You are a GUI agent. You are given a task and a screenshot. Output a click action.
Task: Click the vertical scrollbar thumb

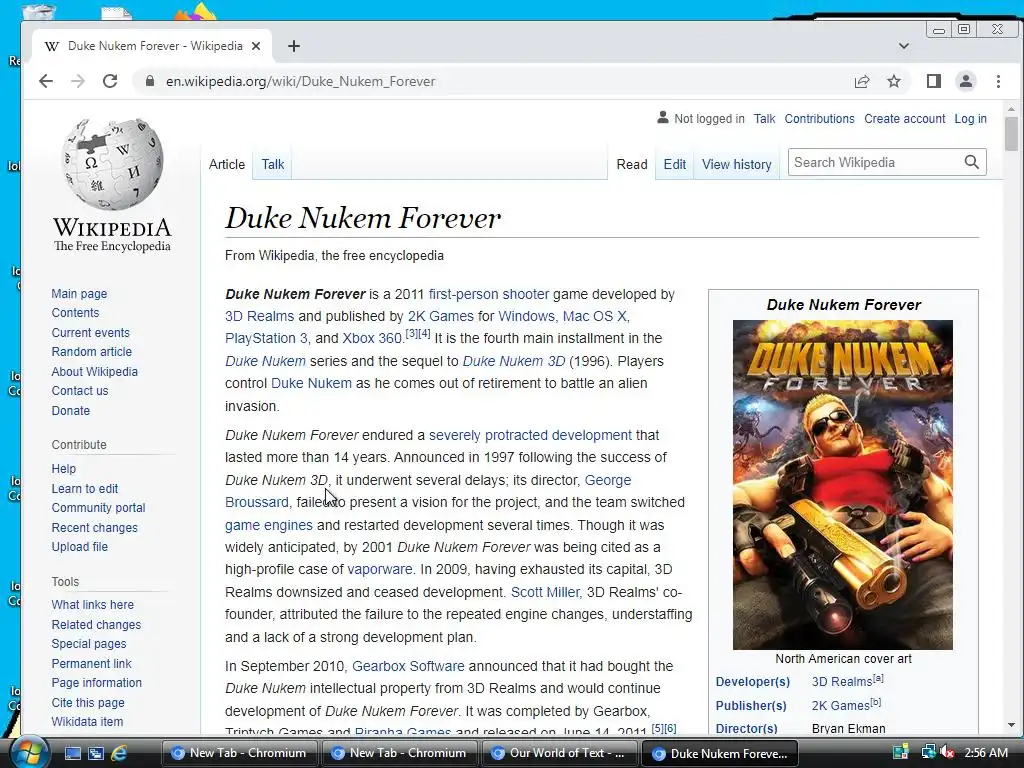coord(1011,134)
